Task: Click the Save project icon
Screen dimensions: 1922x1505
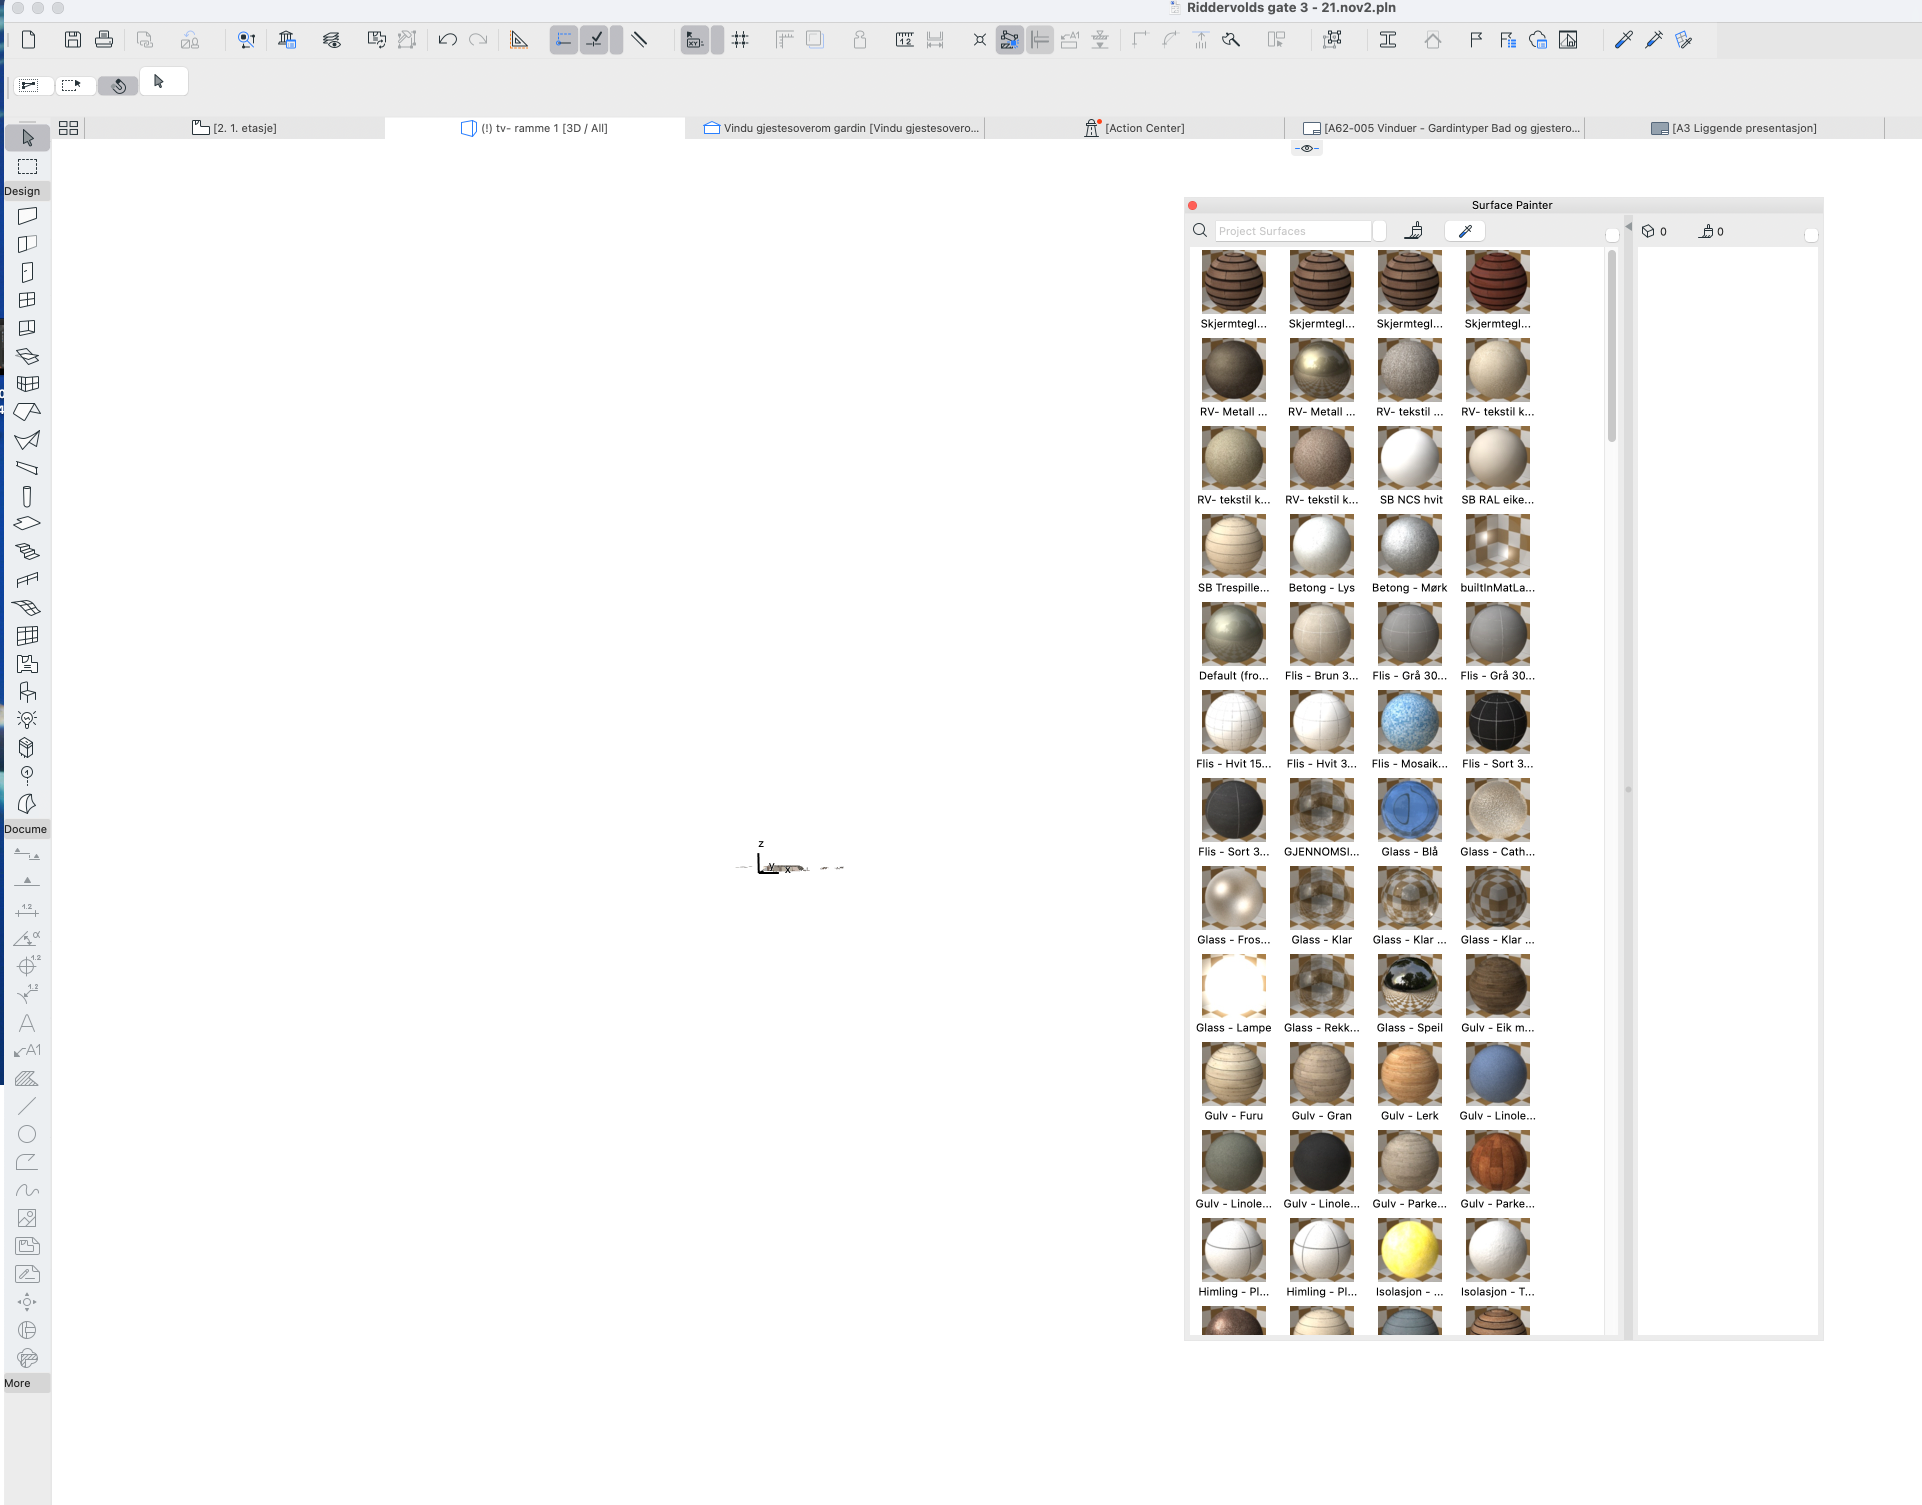Action: (x=73, y=40)
